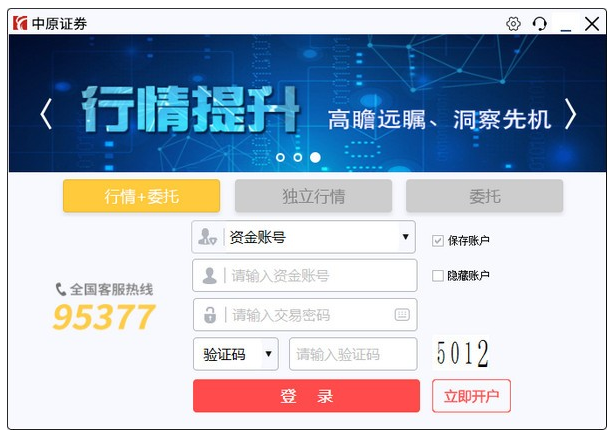The width and height of the screenshot is (613, 434).
Task: Refresh the 5012 captcha image
Action: coord(462,353)
